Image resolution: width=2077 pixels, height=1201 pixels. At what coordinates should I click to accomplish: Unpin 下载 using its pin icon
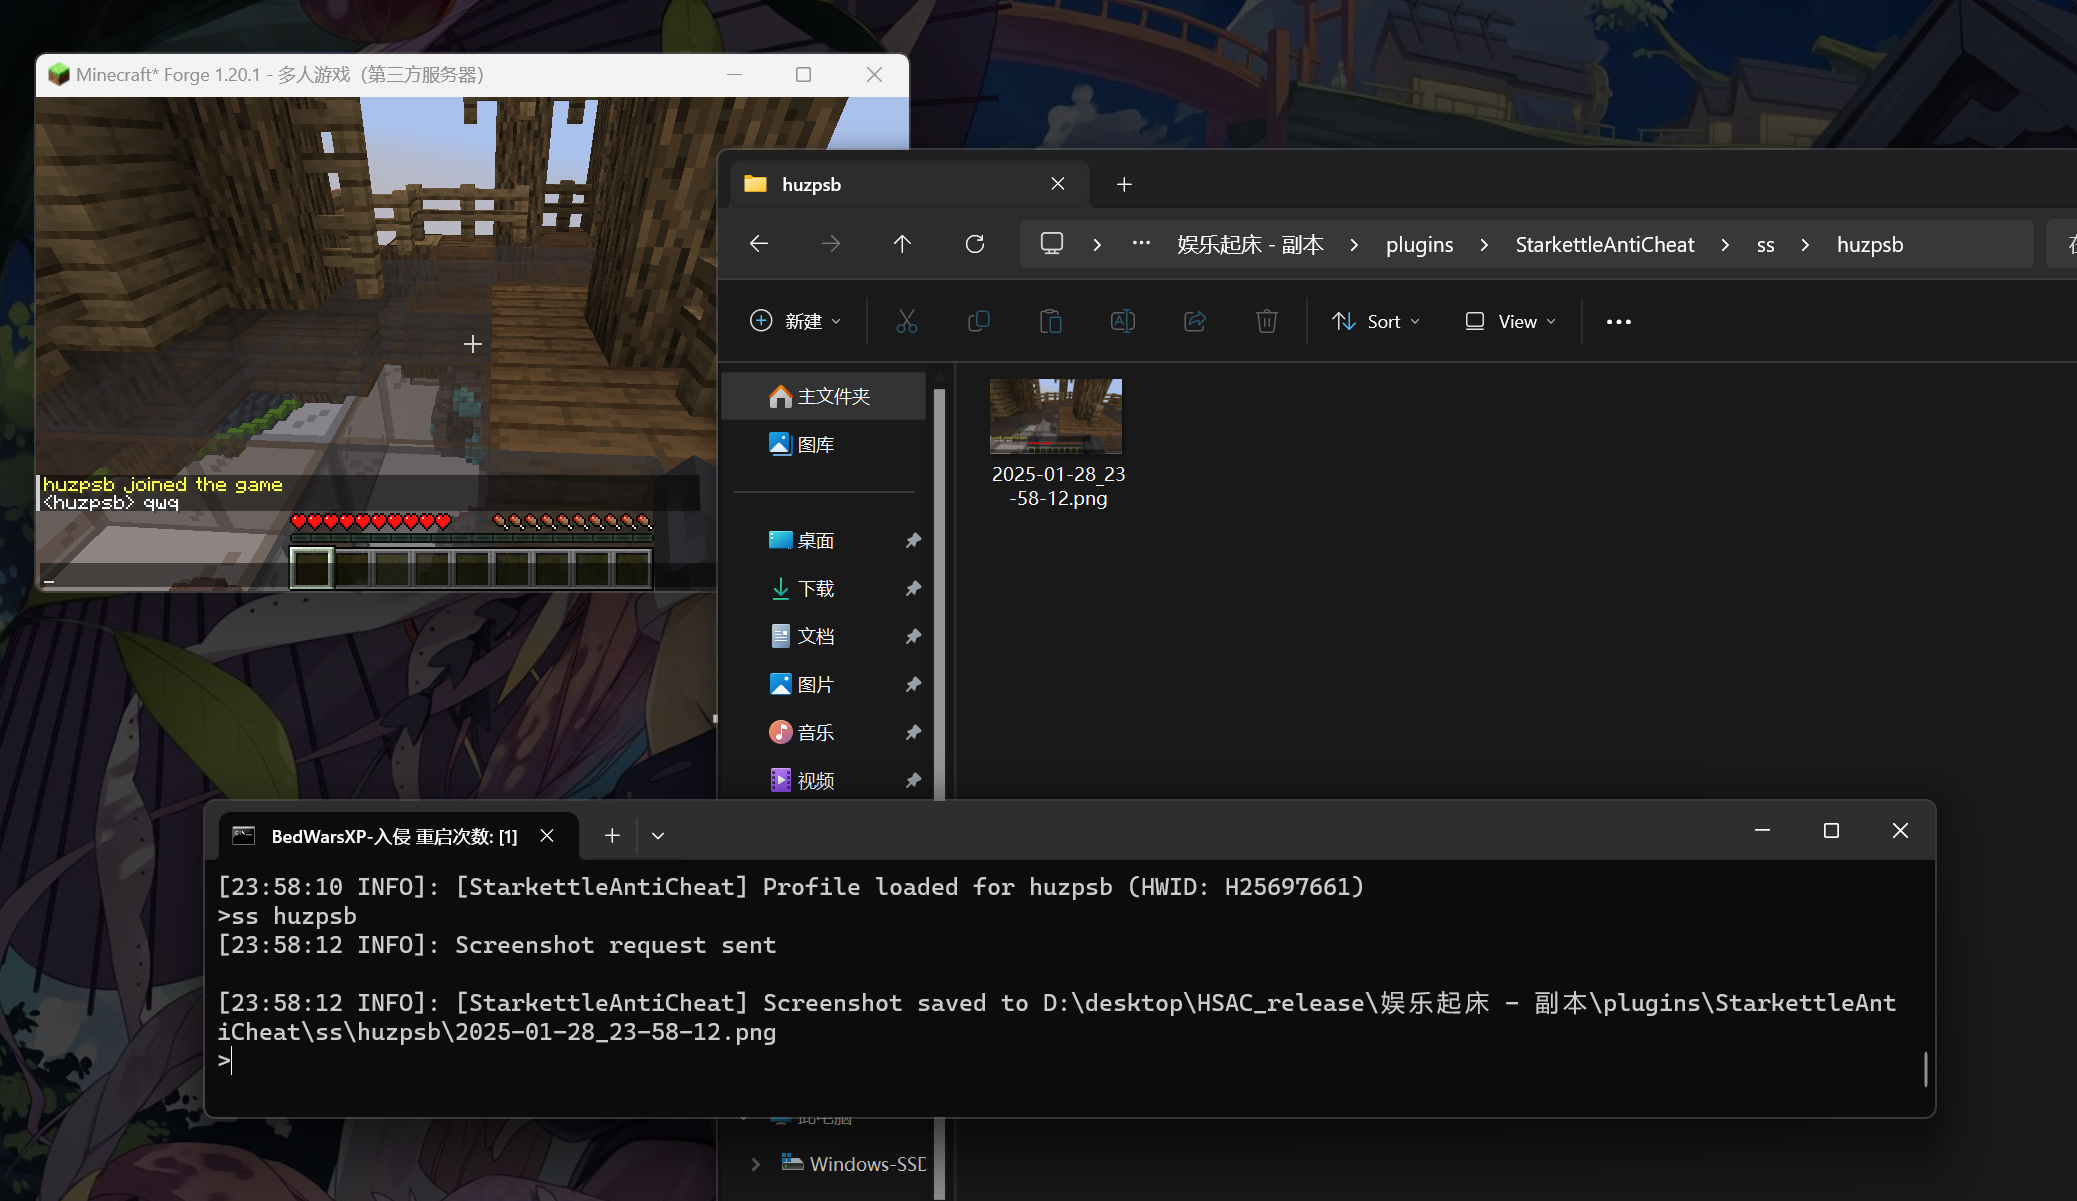click(x=912, y=588)
